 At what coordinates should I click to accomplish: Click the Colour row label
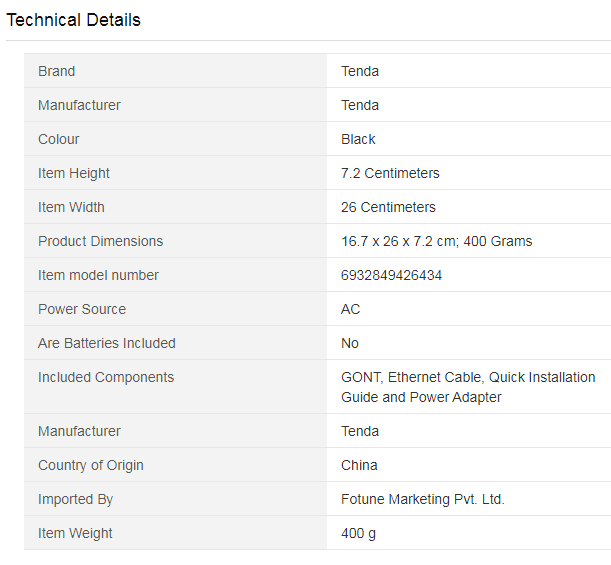(x=58, y=139)
